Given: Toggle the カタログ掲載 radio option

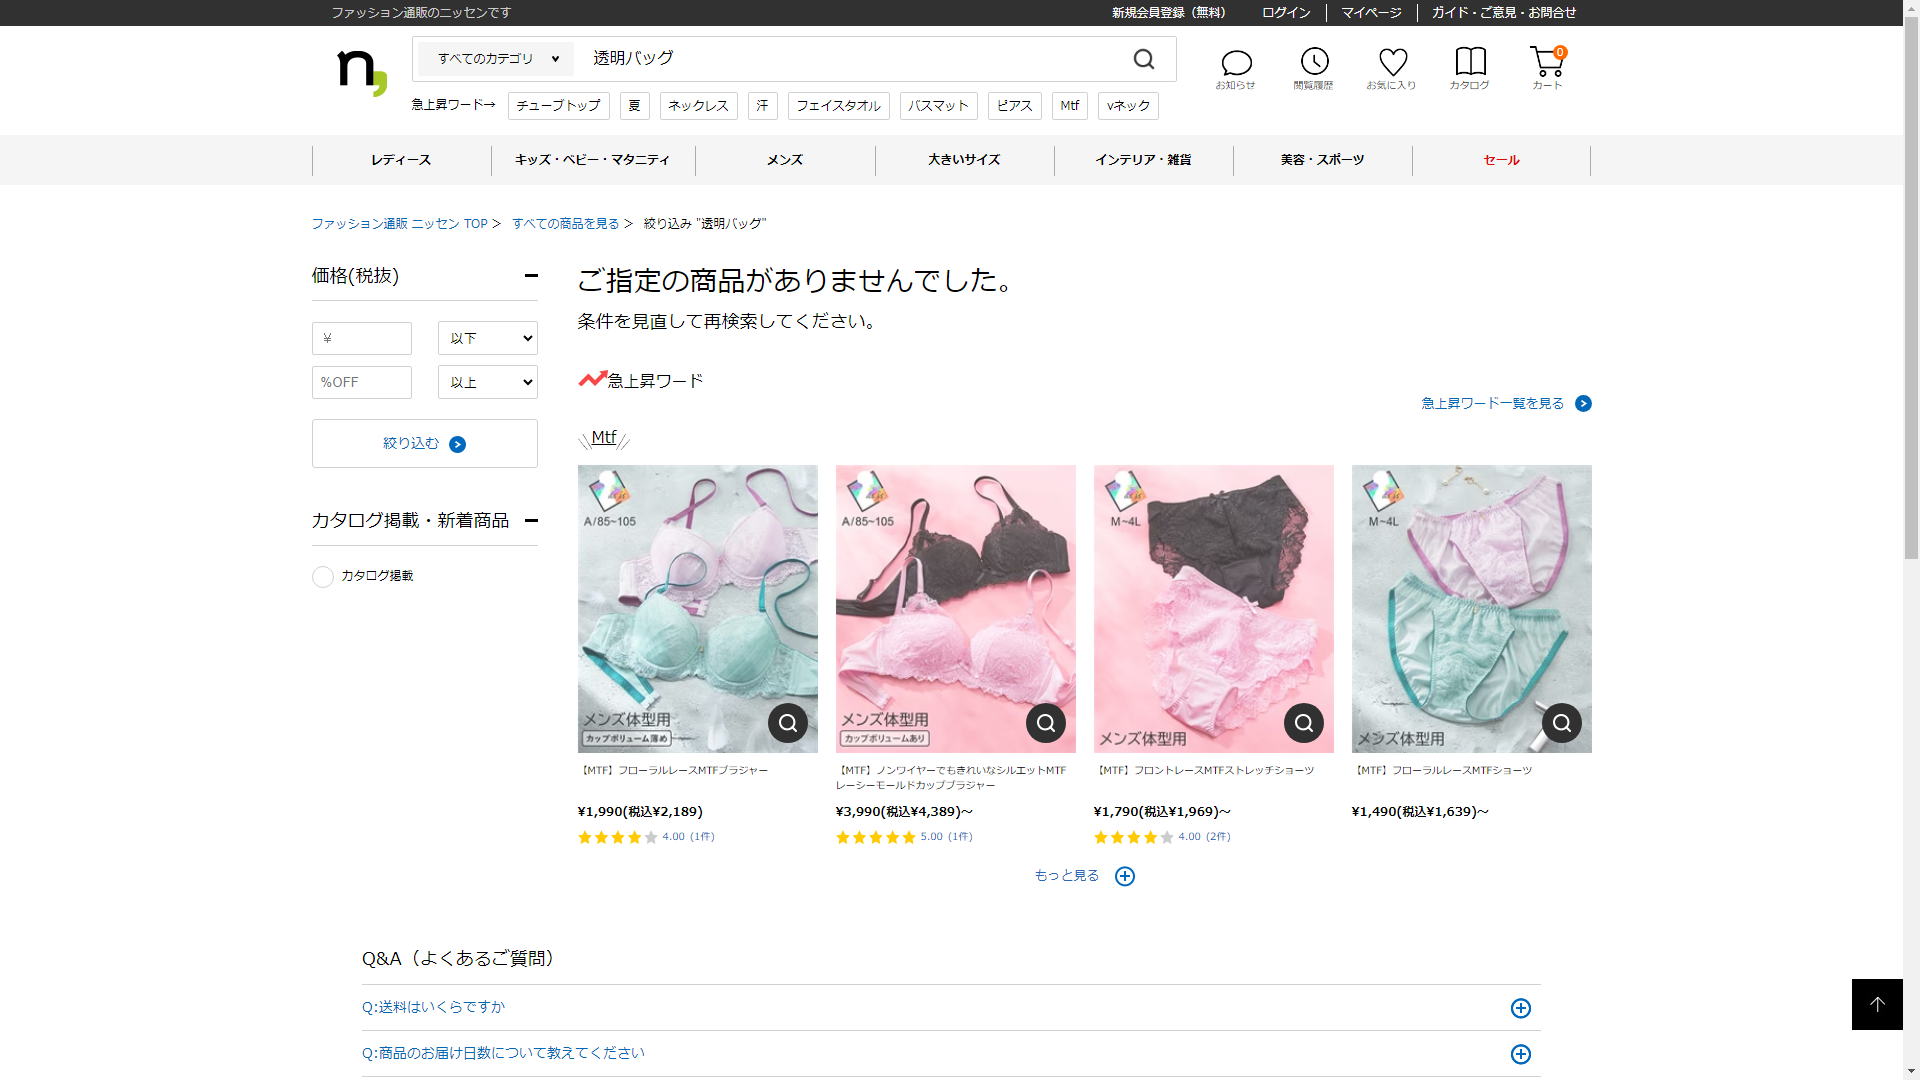Looking at the screenshot, I should tap(323, 577).
